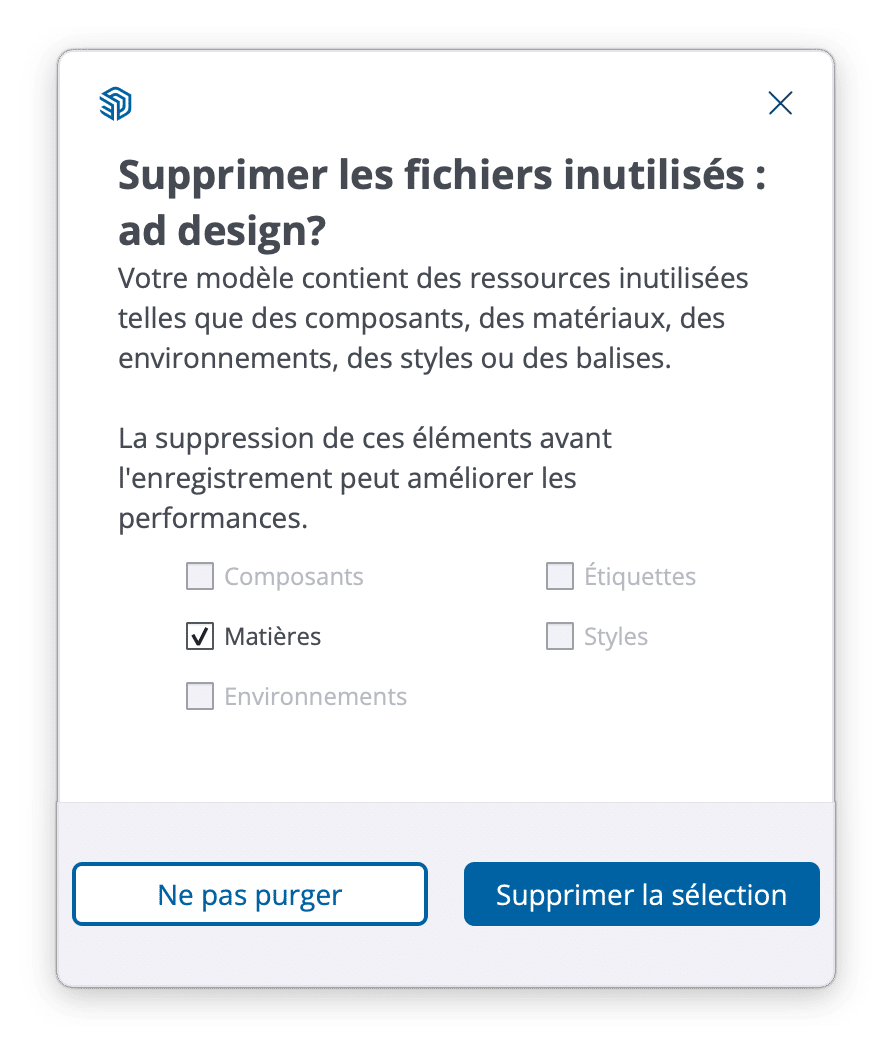Click the Votre modèle contient description paragraph
The height and width of the screenshot is (1052, 892).
coord(435,318)
